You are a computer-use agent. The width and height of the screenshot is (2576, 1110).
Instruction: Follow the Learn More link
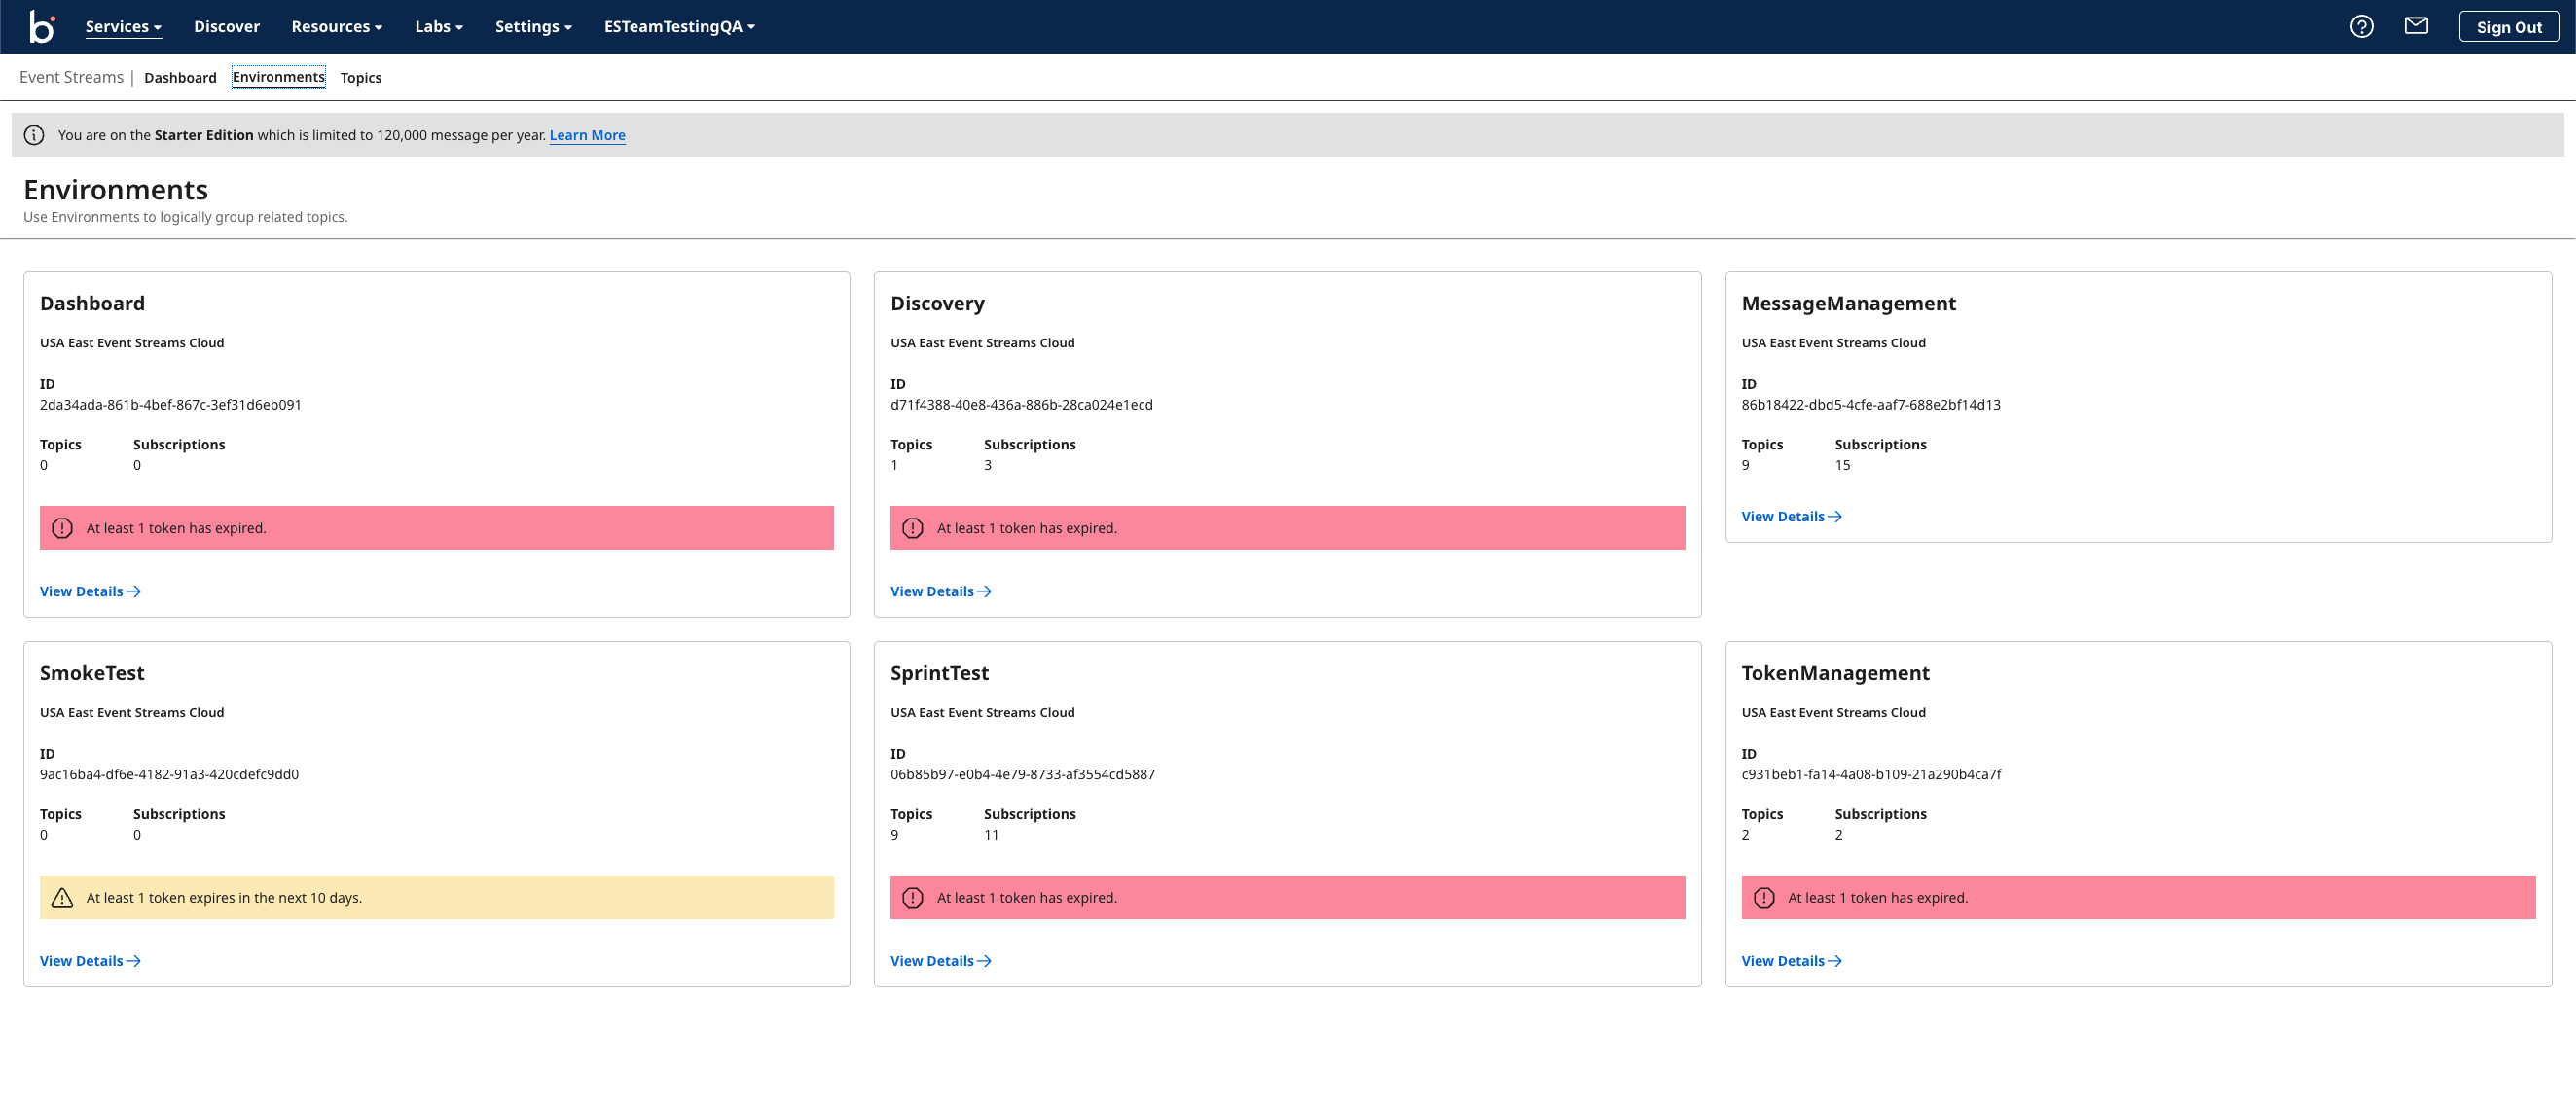point(587,135)
